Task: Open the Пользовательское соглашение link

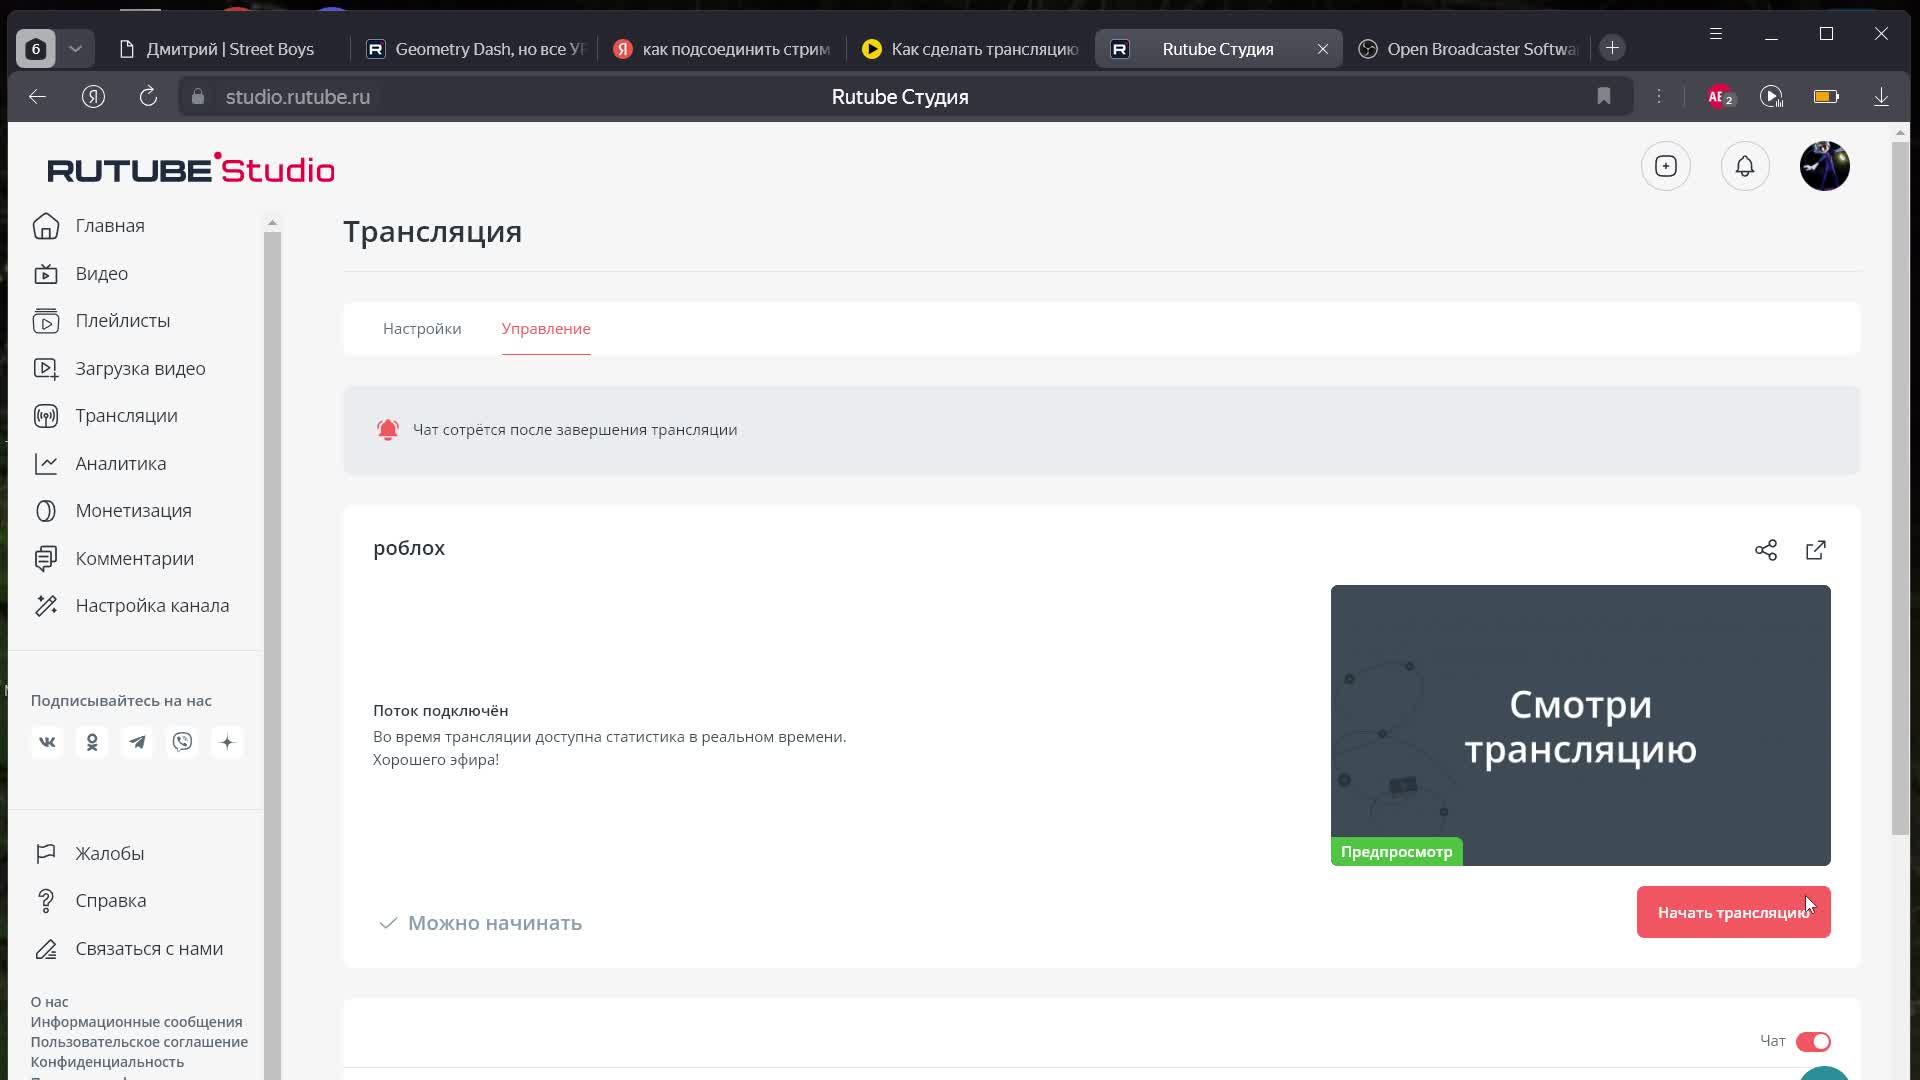Action: coord(139,1042)
